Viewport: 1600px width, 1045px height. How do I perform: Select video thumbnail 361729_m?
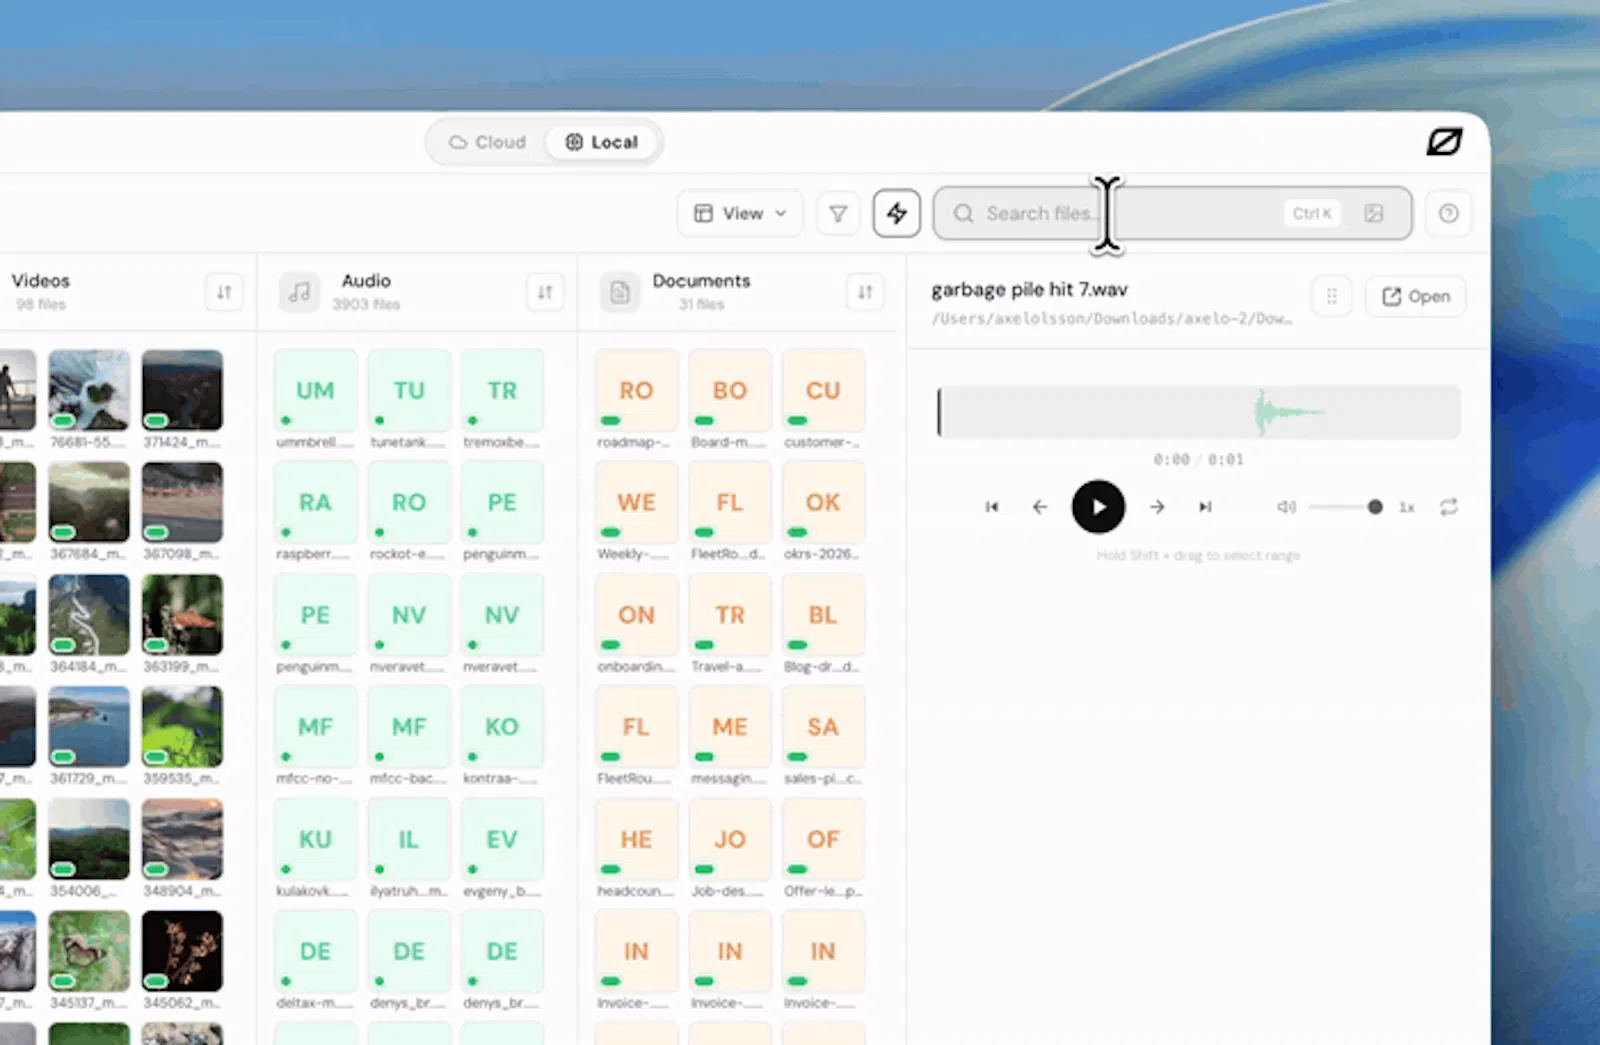coord(89,726)
